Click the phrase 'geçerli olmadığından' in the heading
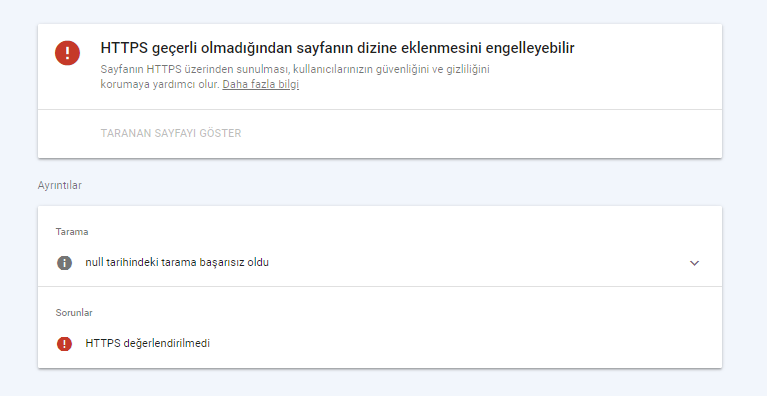This screenshot has width=767, height=396. coord(222,48)
